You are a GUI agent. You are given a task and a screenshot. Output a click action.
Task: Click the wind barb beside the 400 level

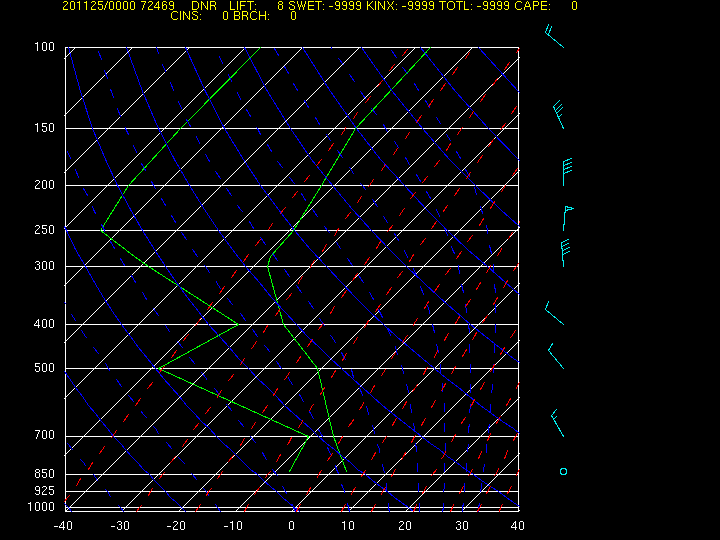point(554,313)
